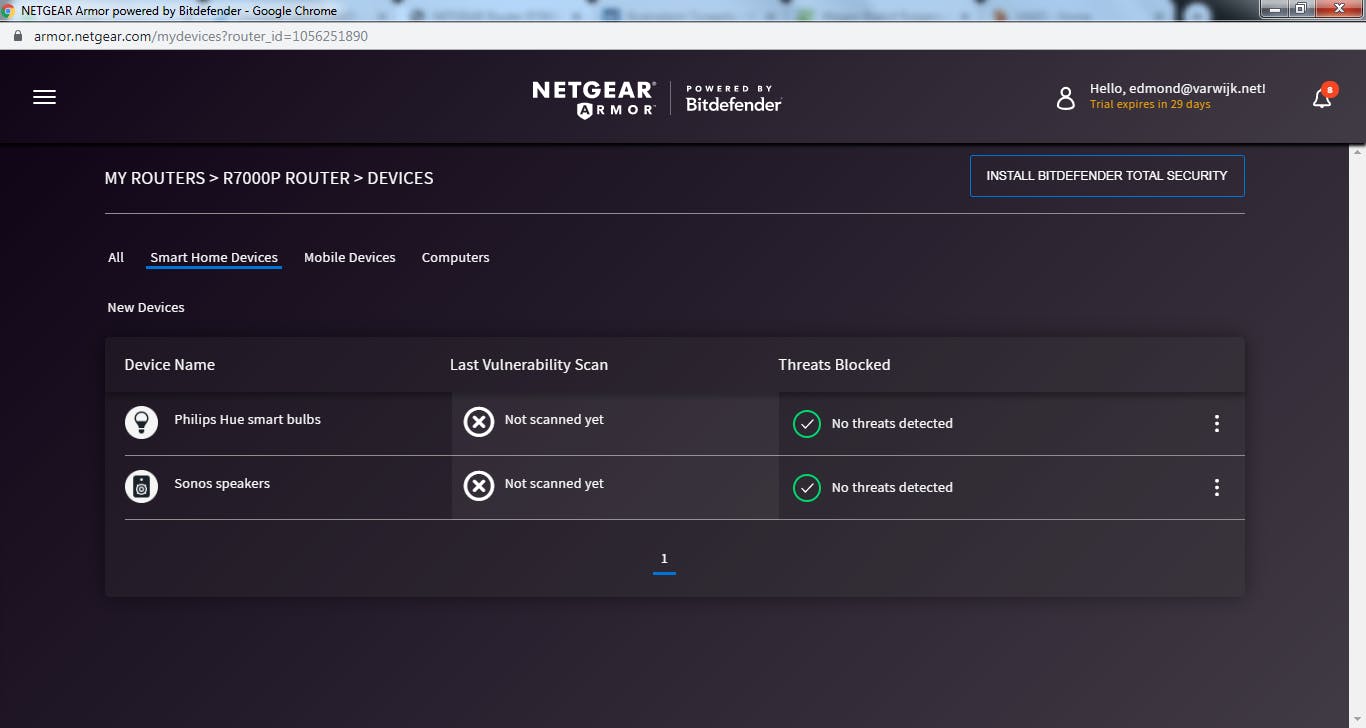Click the green checkmark for Sonos threats
Image resolution: width=1366 pixels, height=728 pixels.
(806, 488)
